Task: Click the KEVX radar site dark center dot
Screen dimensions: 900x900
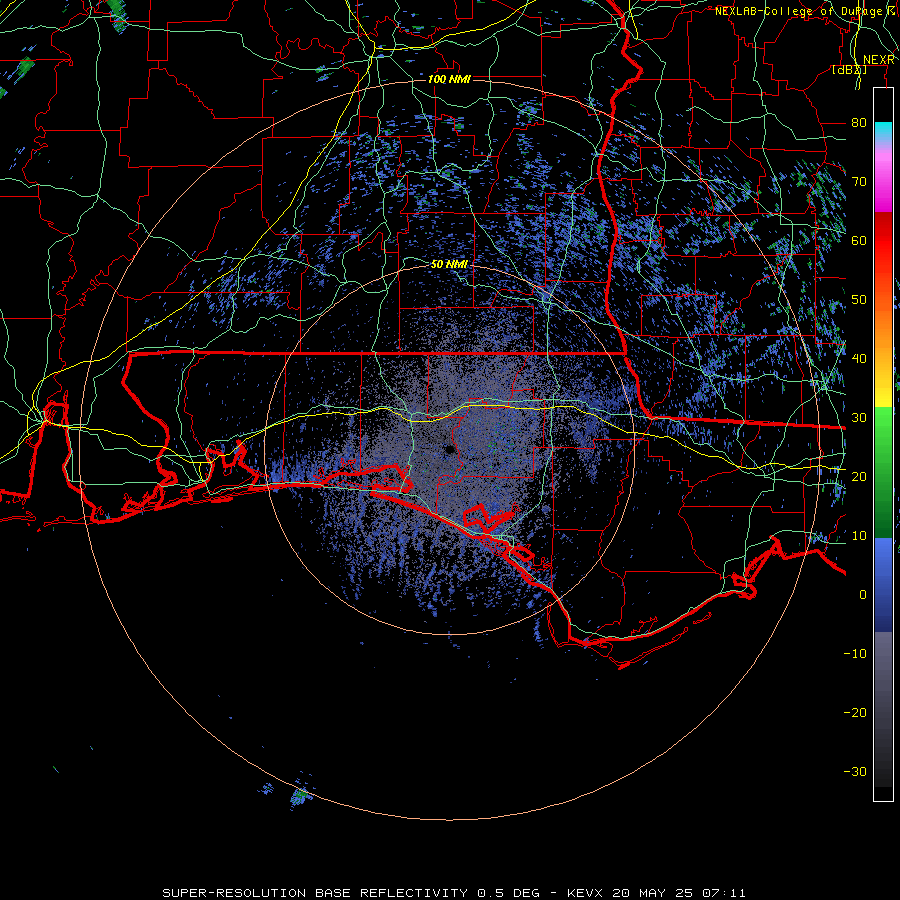Action: (x=451, y=450)
